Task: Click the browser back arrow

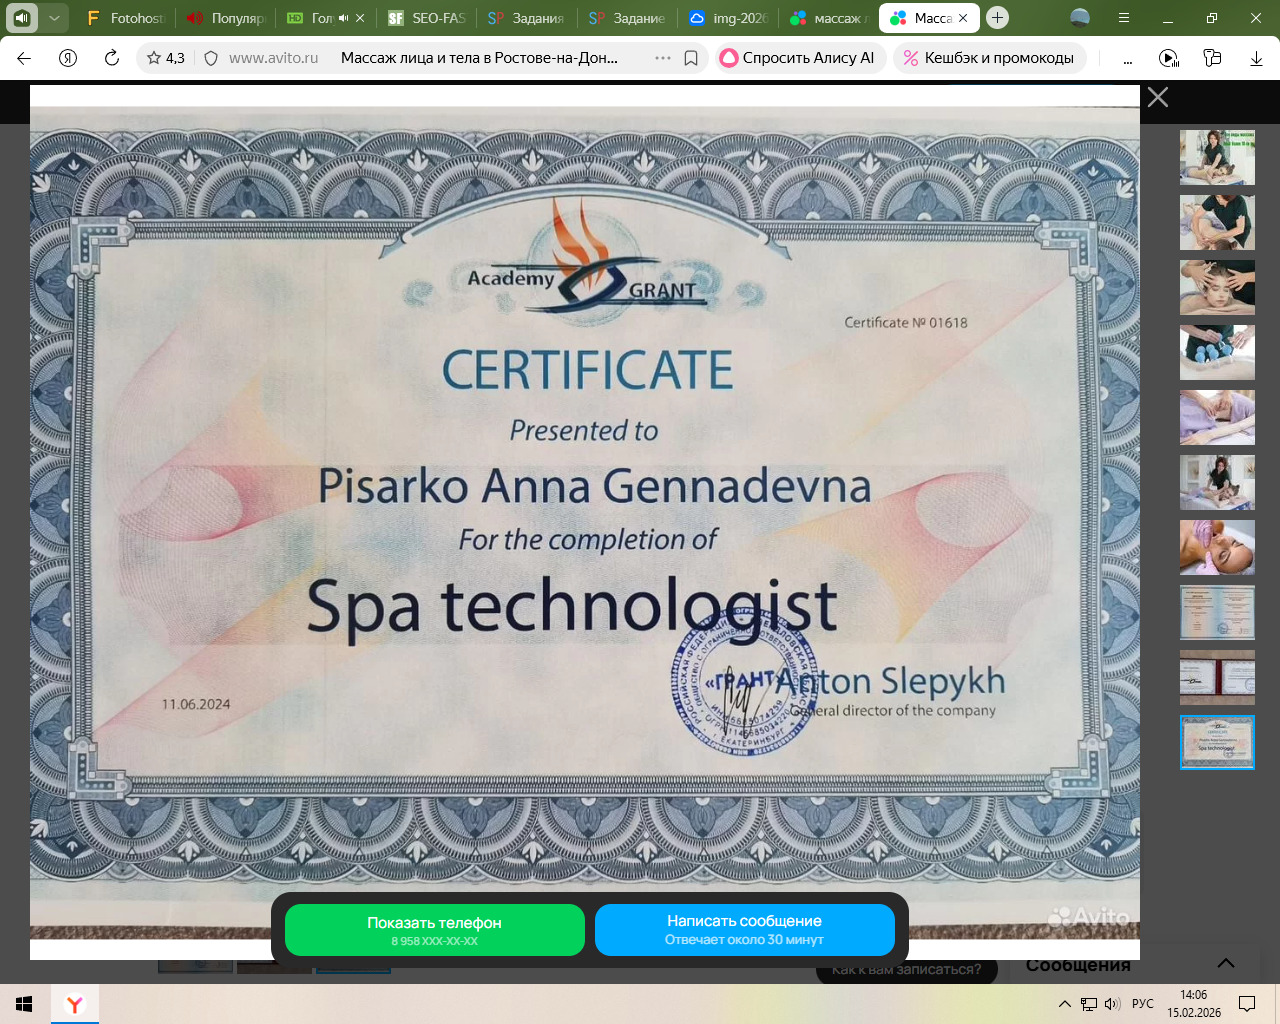Action: pyautogui.click(x=24, y=58)
